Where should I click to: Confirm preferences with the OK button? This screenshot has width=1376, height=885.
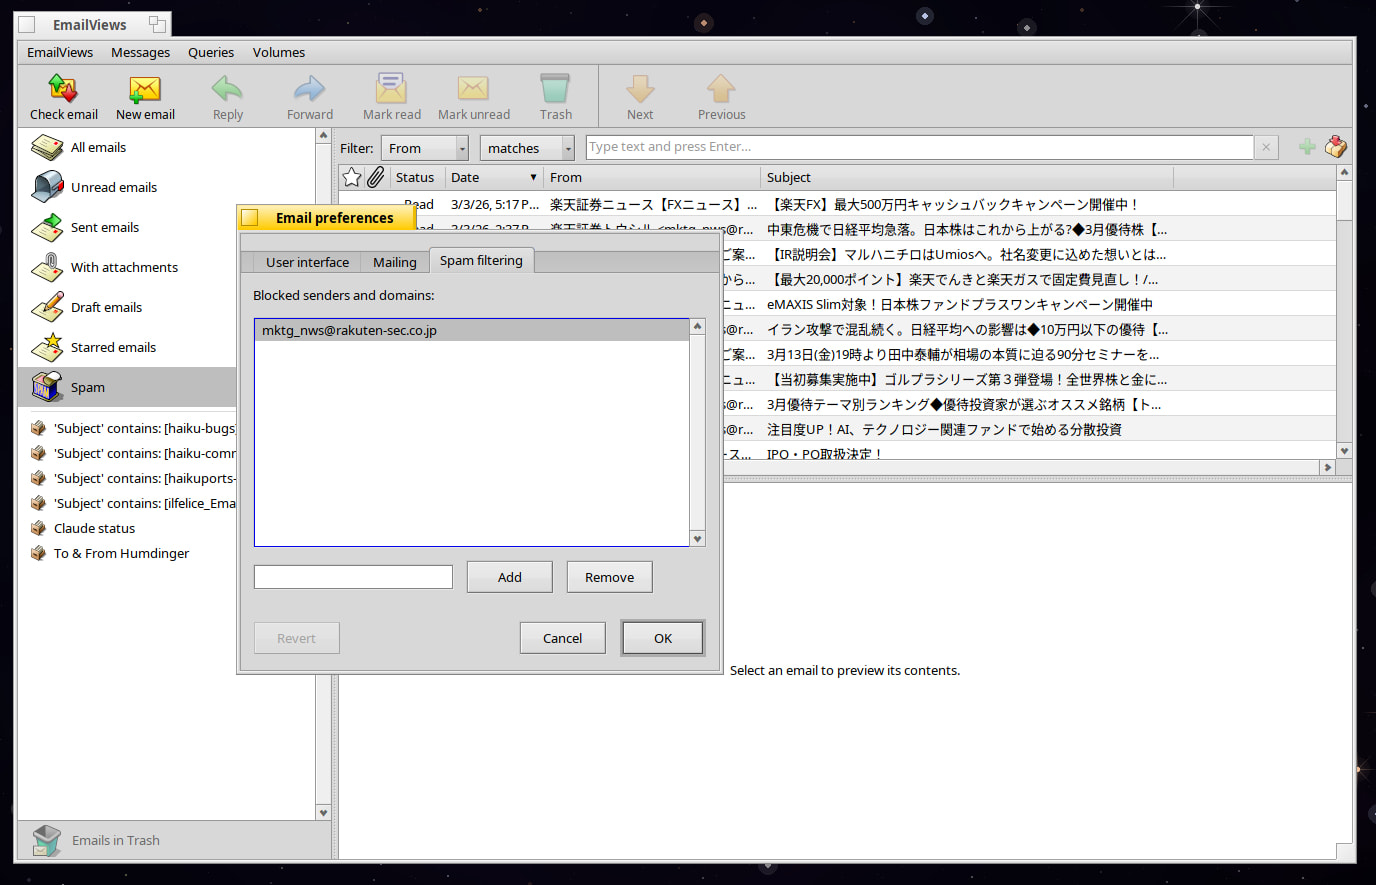[x=662, y=638]
